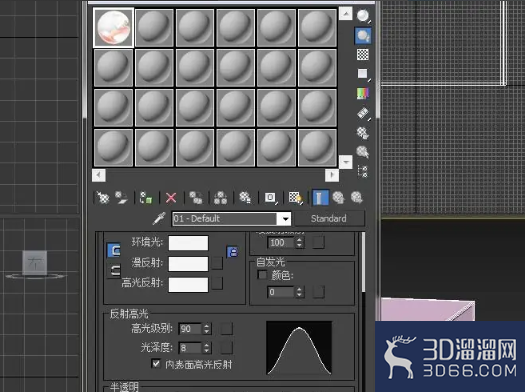525x392 pixels.
Task: Open the 高光反射 specular color swatch
Action: 188,285
